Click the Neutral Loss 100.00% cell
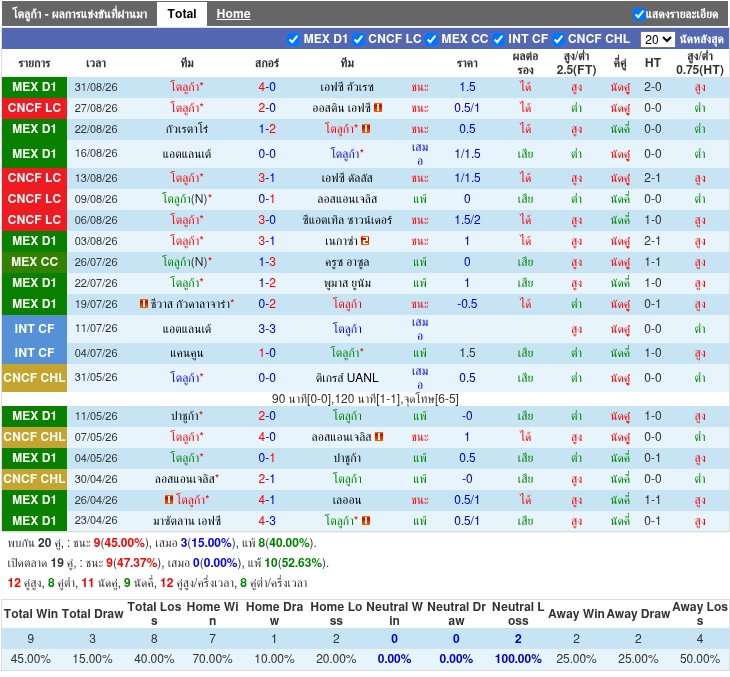The height and width of the screenshot is (677, 730). click(x=518, y=659)
